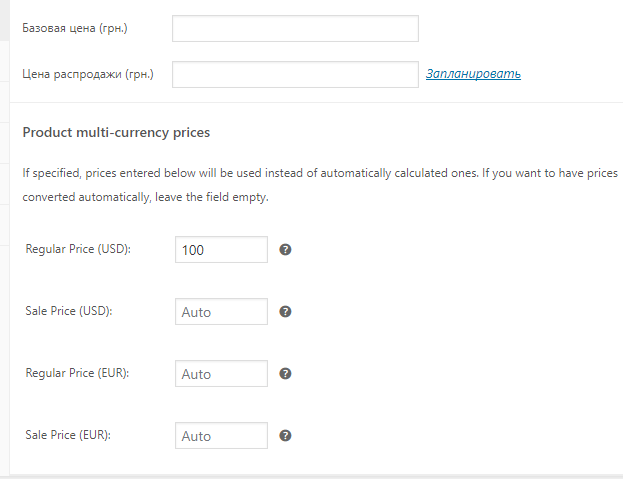Click the Regular Price (EUR) label text
The width and height of the screenshot is (623, 479).
(77, 373)
